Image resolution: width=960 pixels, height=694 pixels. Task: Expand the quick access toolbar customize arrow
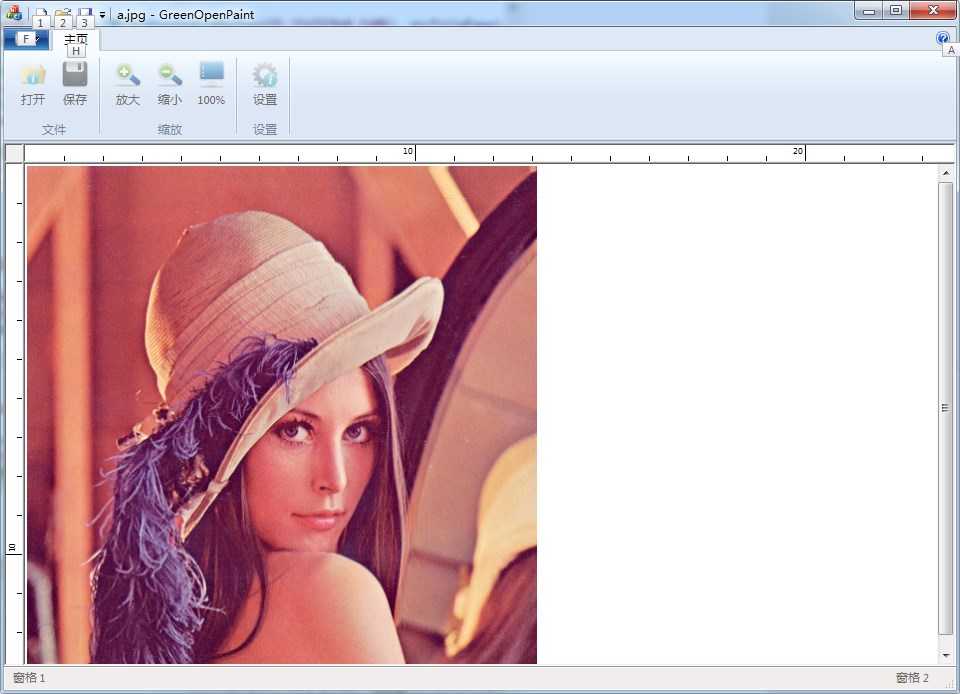[x=102, y=14]
